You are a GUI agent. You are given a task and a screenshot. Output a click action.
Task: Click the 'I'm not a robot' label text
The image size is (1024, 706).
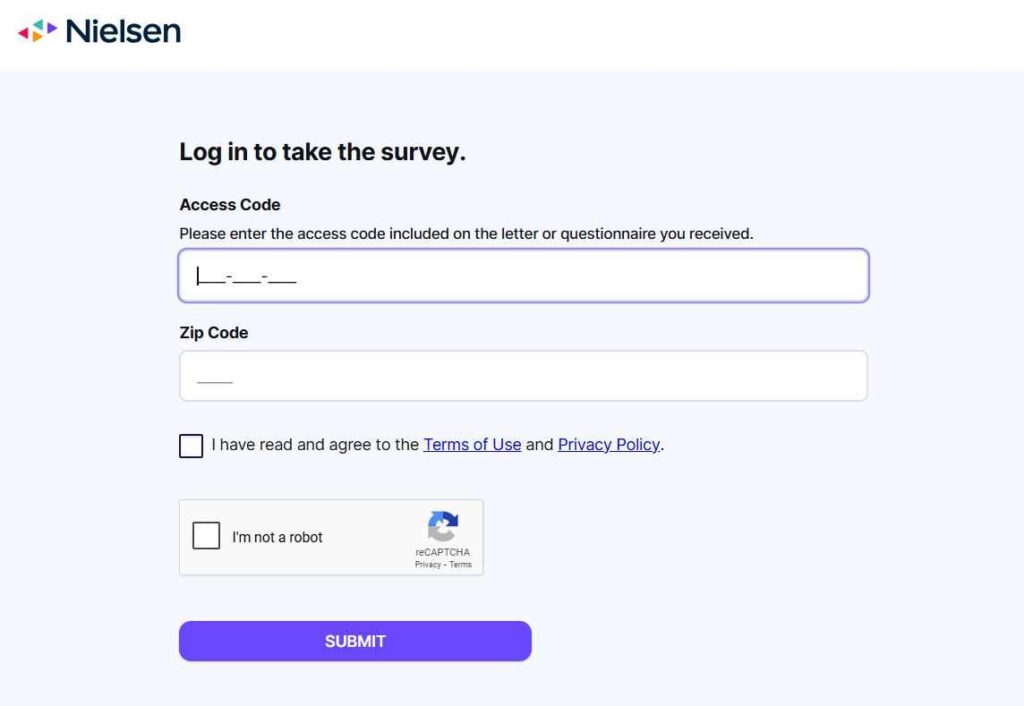(x=278, y=538)
